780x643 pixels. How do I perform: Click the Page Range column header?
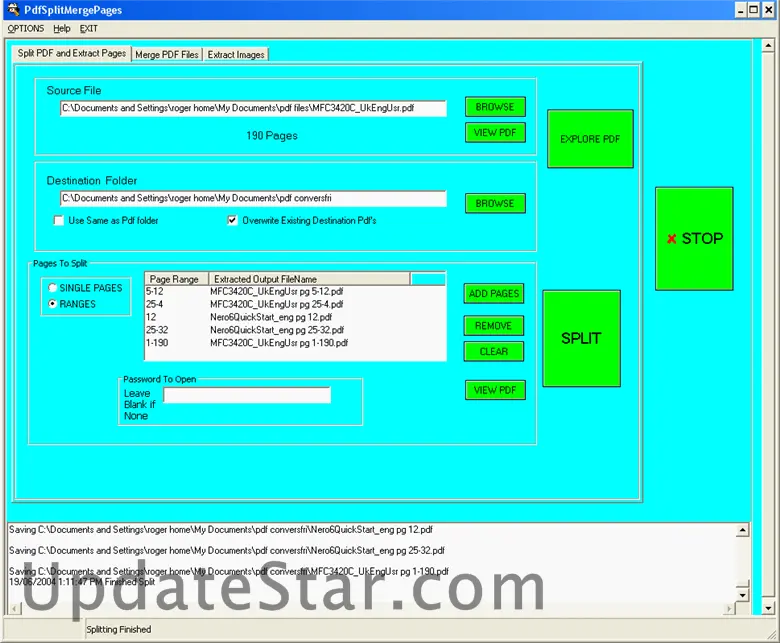point(177,279)
